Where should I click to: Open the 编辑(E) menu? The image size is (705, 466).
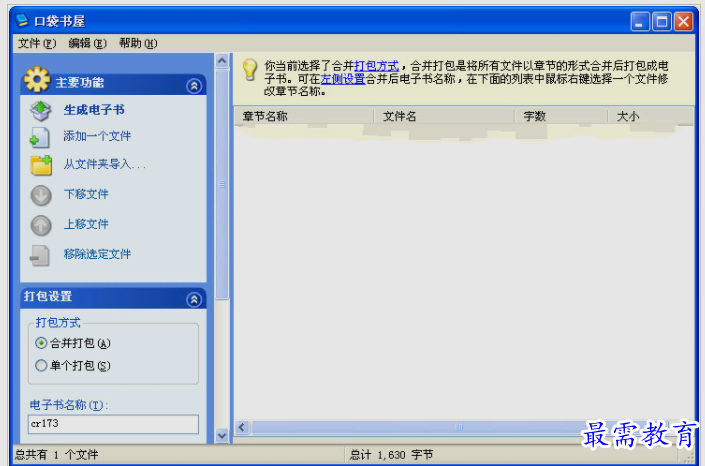[x=87, y=43]
